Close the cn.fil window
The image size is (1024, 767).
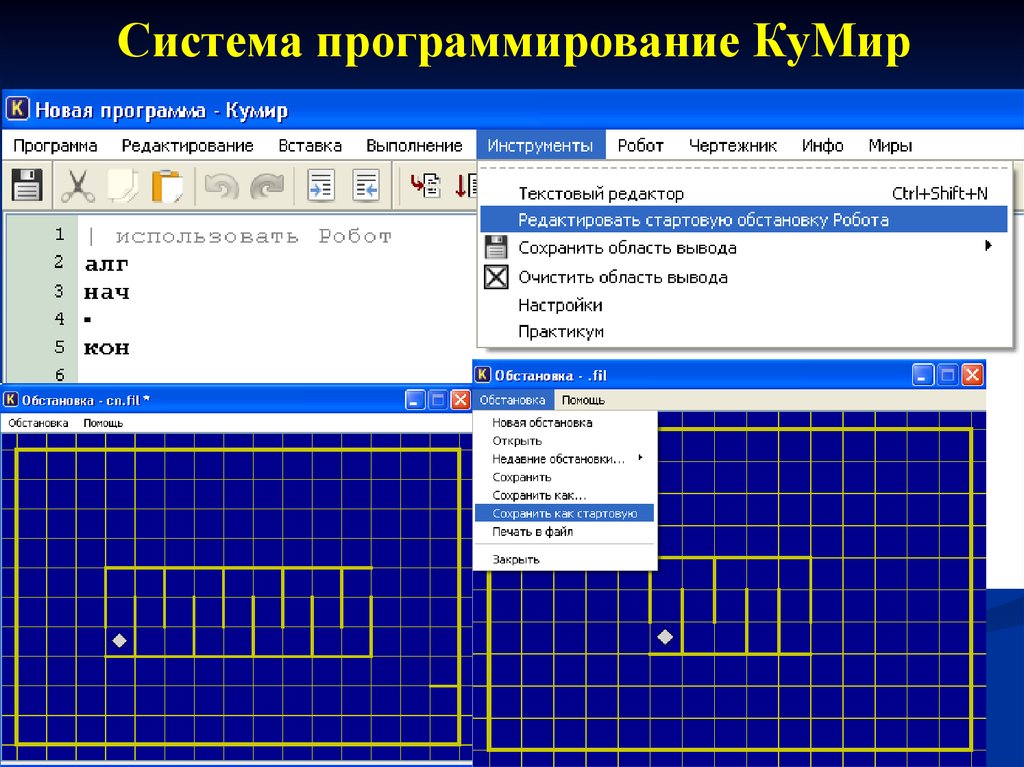tap(460, 399)
